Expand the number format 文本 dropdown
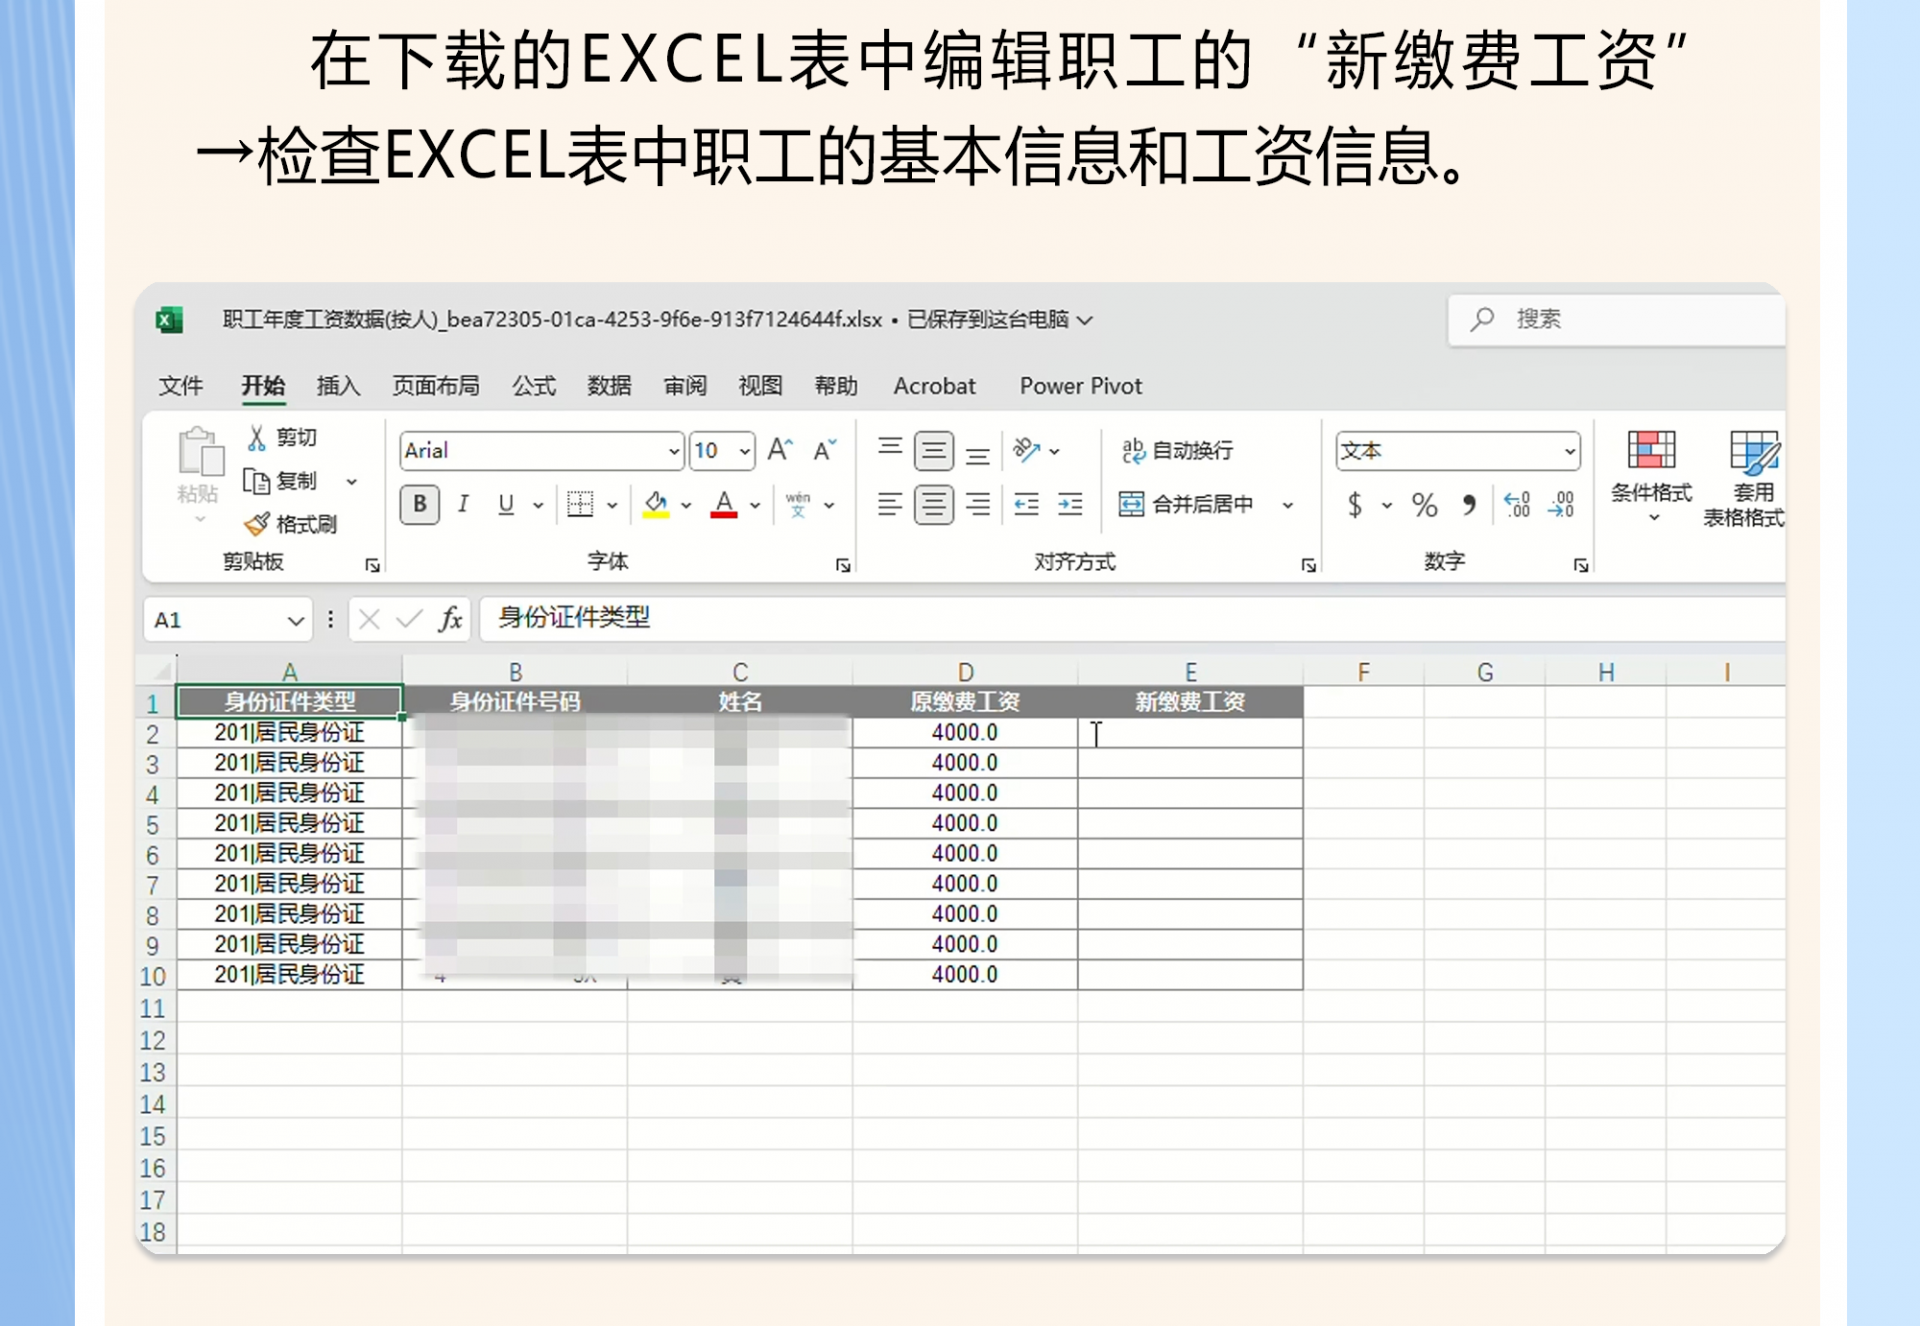Screen dimensions: 1920x1326 (1569, 451)
